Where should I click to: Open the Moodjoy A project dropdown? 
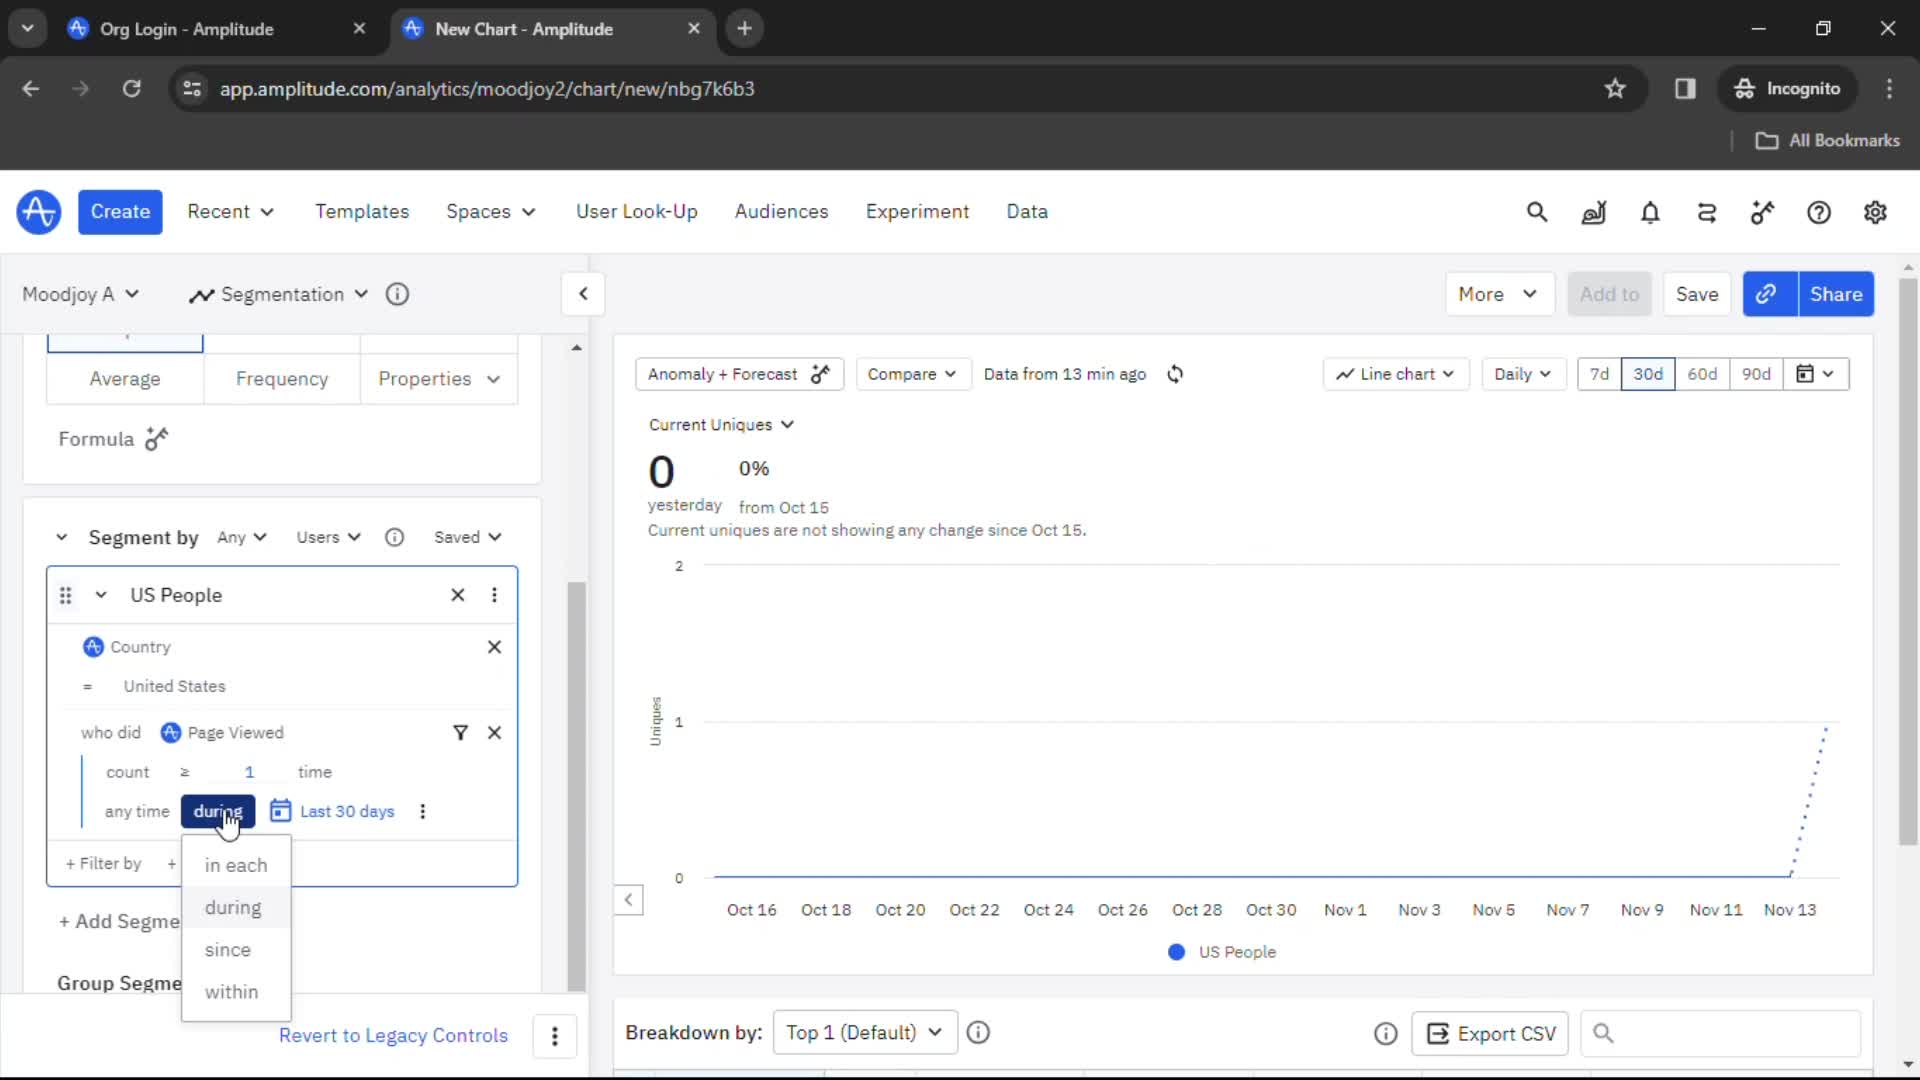(80, 294)
